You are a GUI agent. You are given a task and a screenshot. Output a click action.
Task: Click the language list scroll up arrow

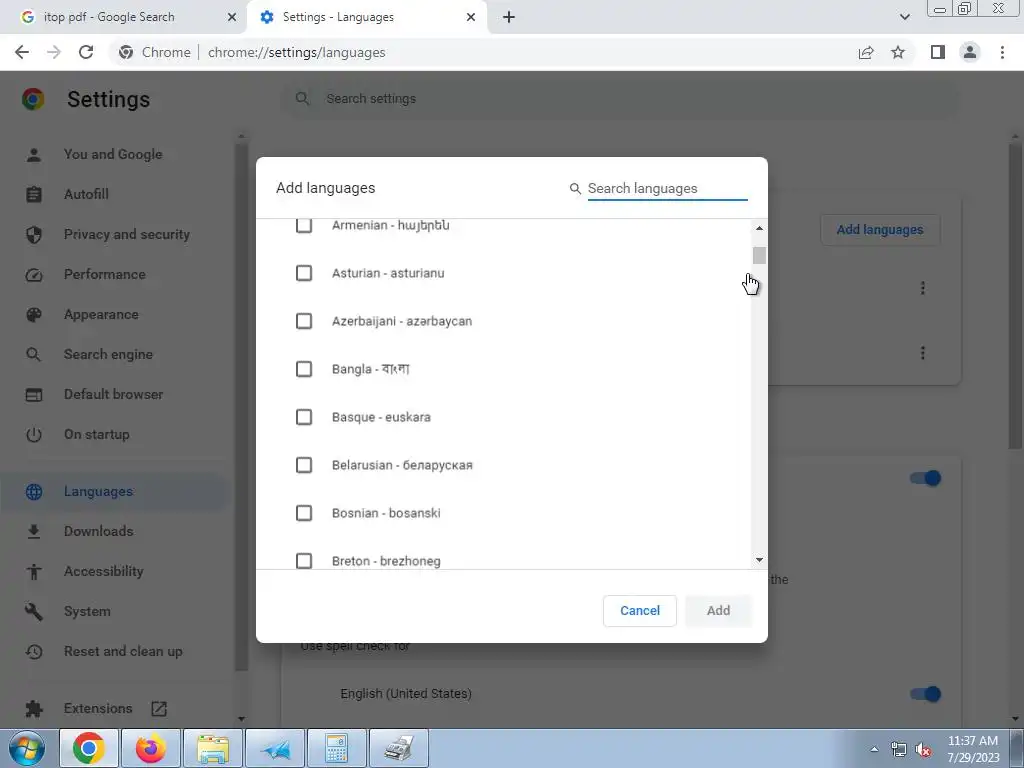tap(759, 228)
